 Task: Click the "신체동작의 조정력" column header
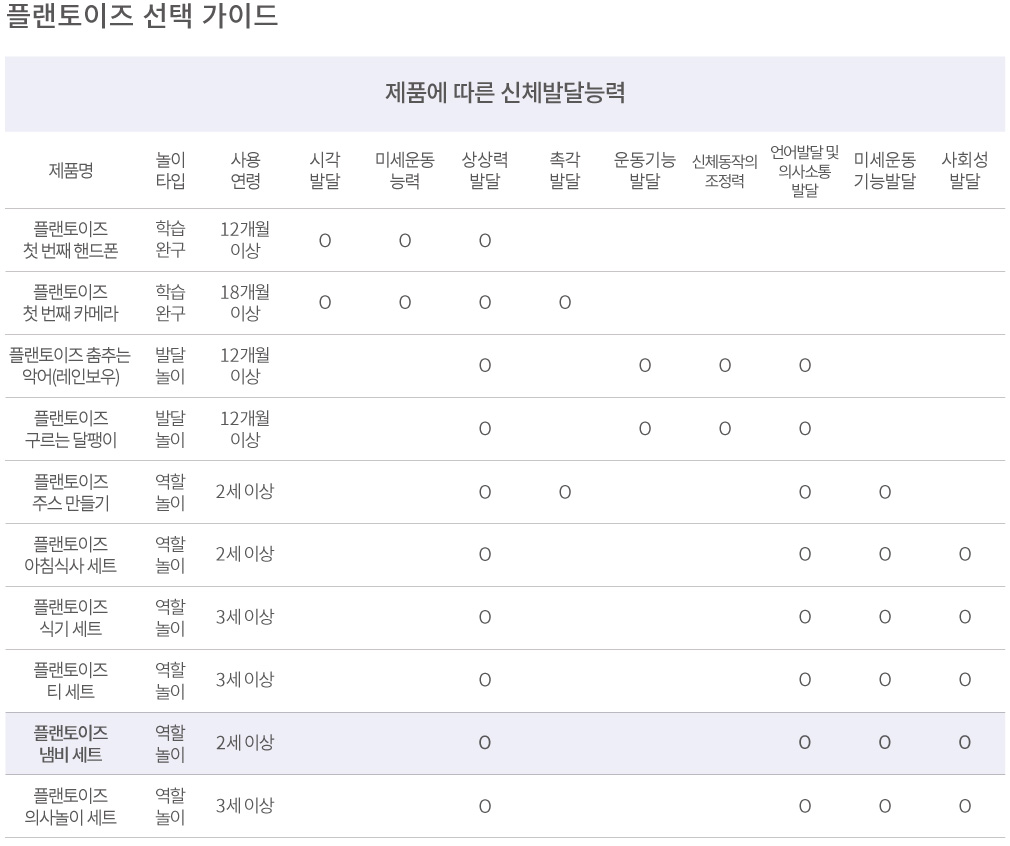click(x=725, y=171)
